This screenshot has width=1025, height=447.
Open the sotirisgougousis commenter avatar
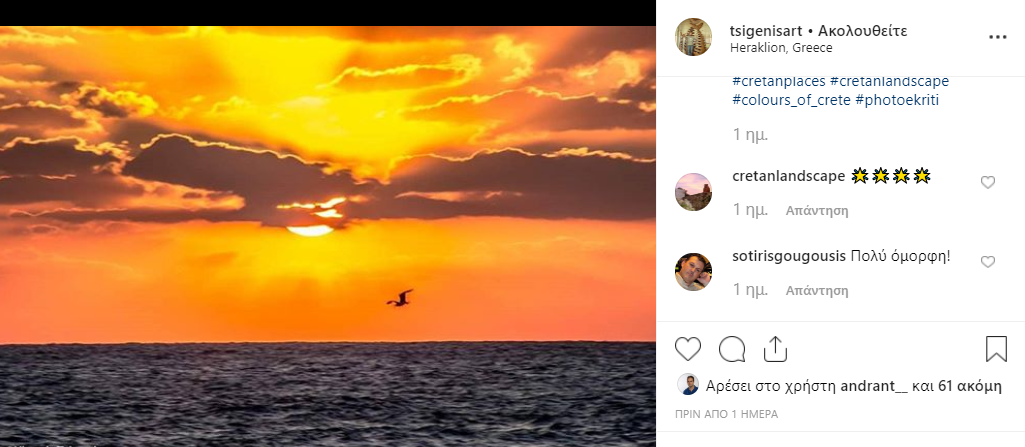coord(694,272)
